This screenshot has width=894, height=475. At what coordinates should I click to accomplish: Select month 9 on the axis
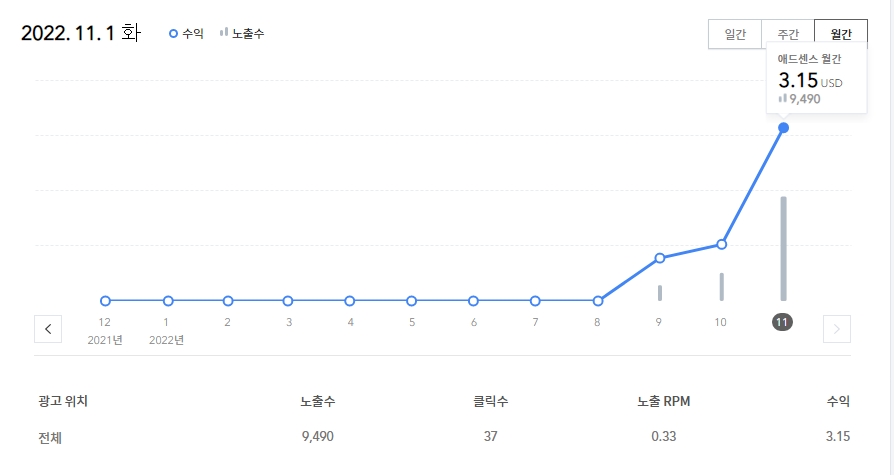pos(659,322)
